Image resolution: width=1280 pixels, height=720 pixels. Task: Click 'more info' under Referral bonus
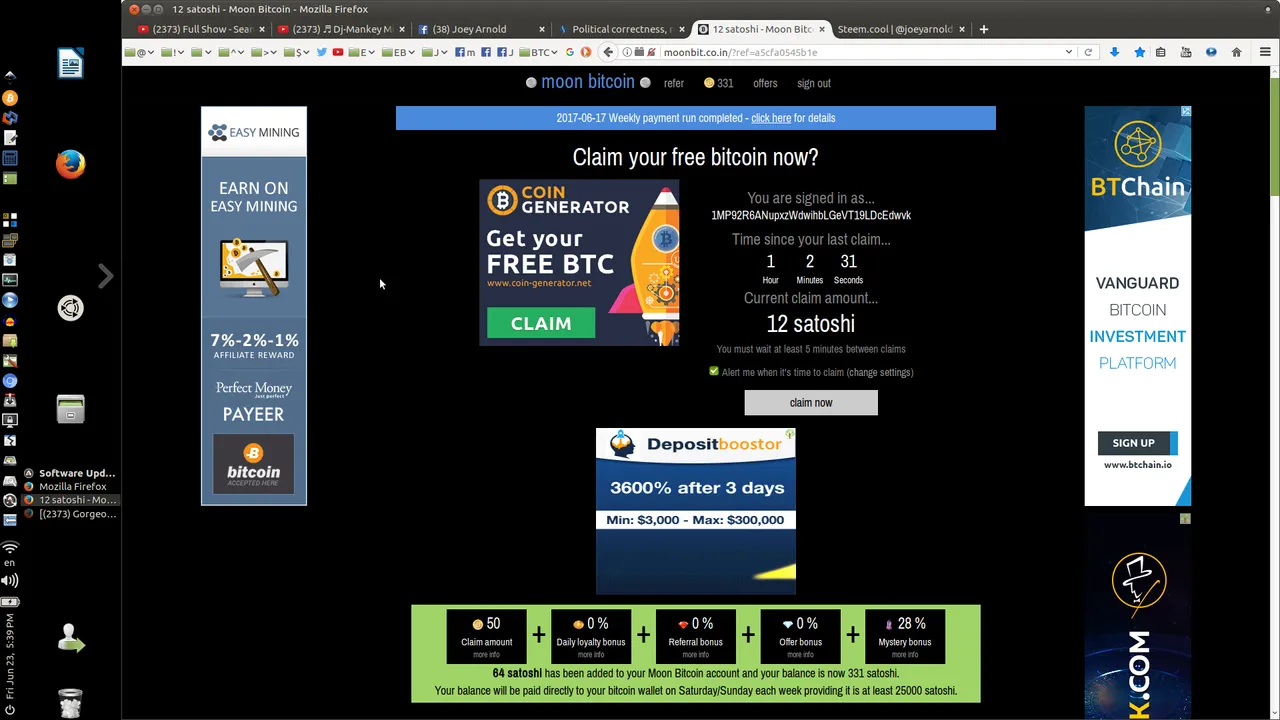tap(696, 655)
